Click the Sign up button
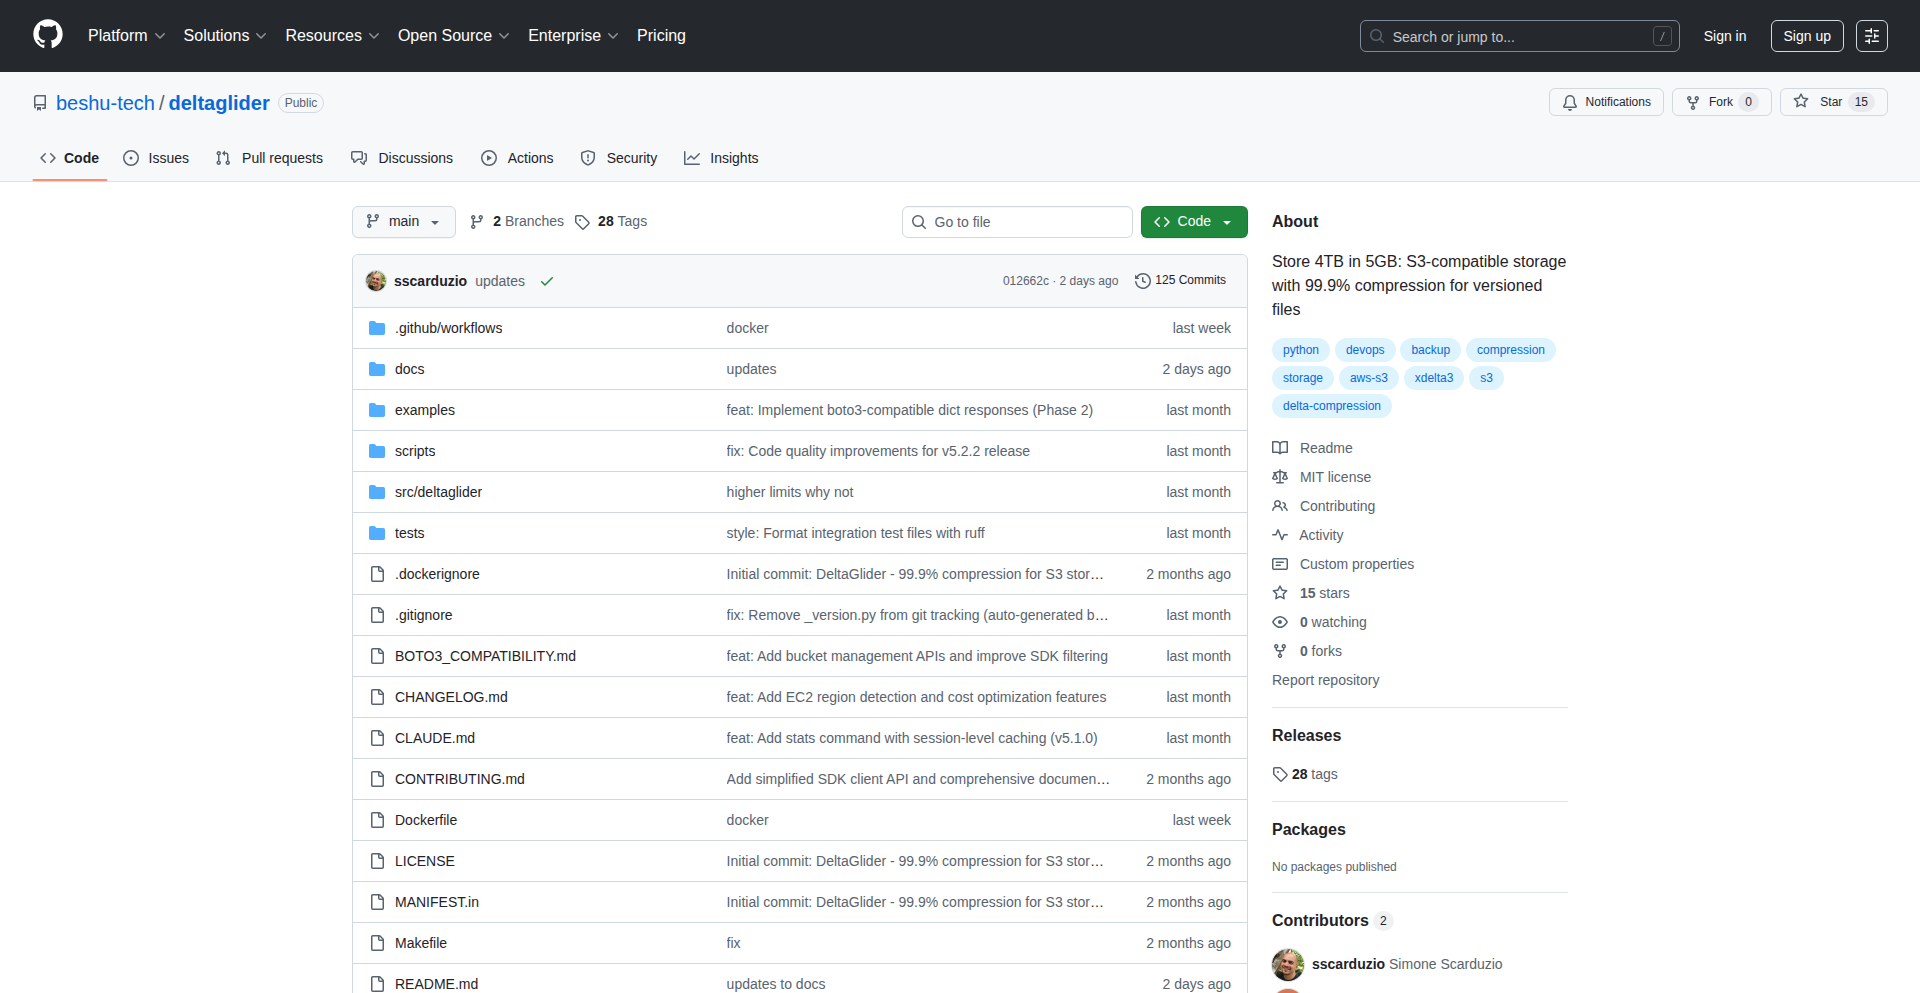Viewport: 1920px width, 993px height. pyautogui.click(x=1807, y=36)
